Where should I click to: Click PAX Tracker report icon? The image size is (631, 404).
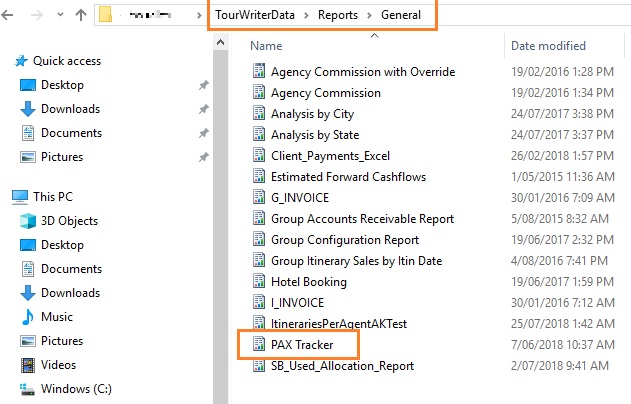click(259, 344)
